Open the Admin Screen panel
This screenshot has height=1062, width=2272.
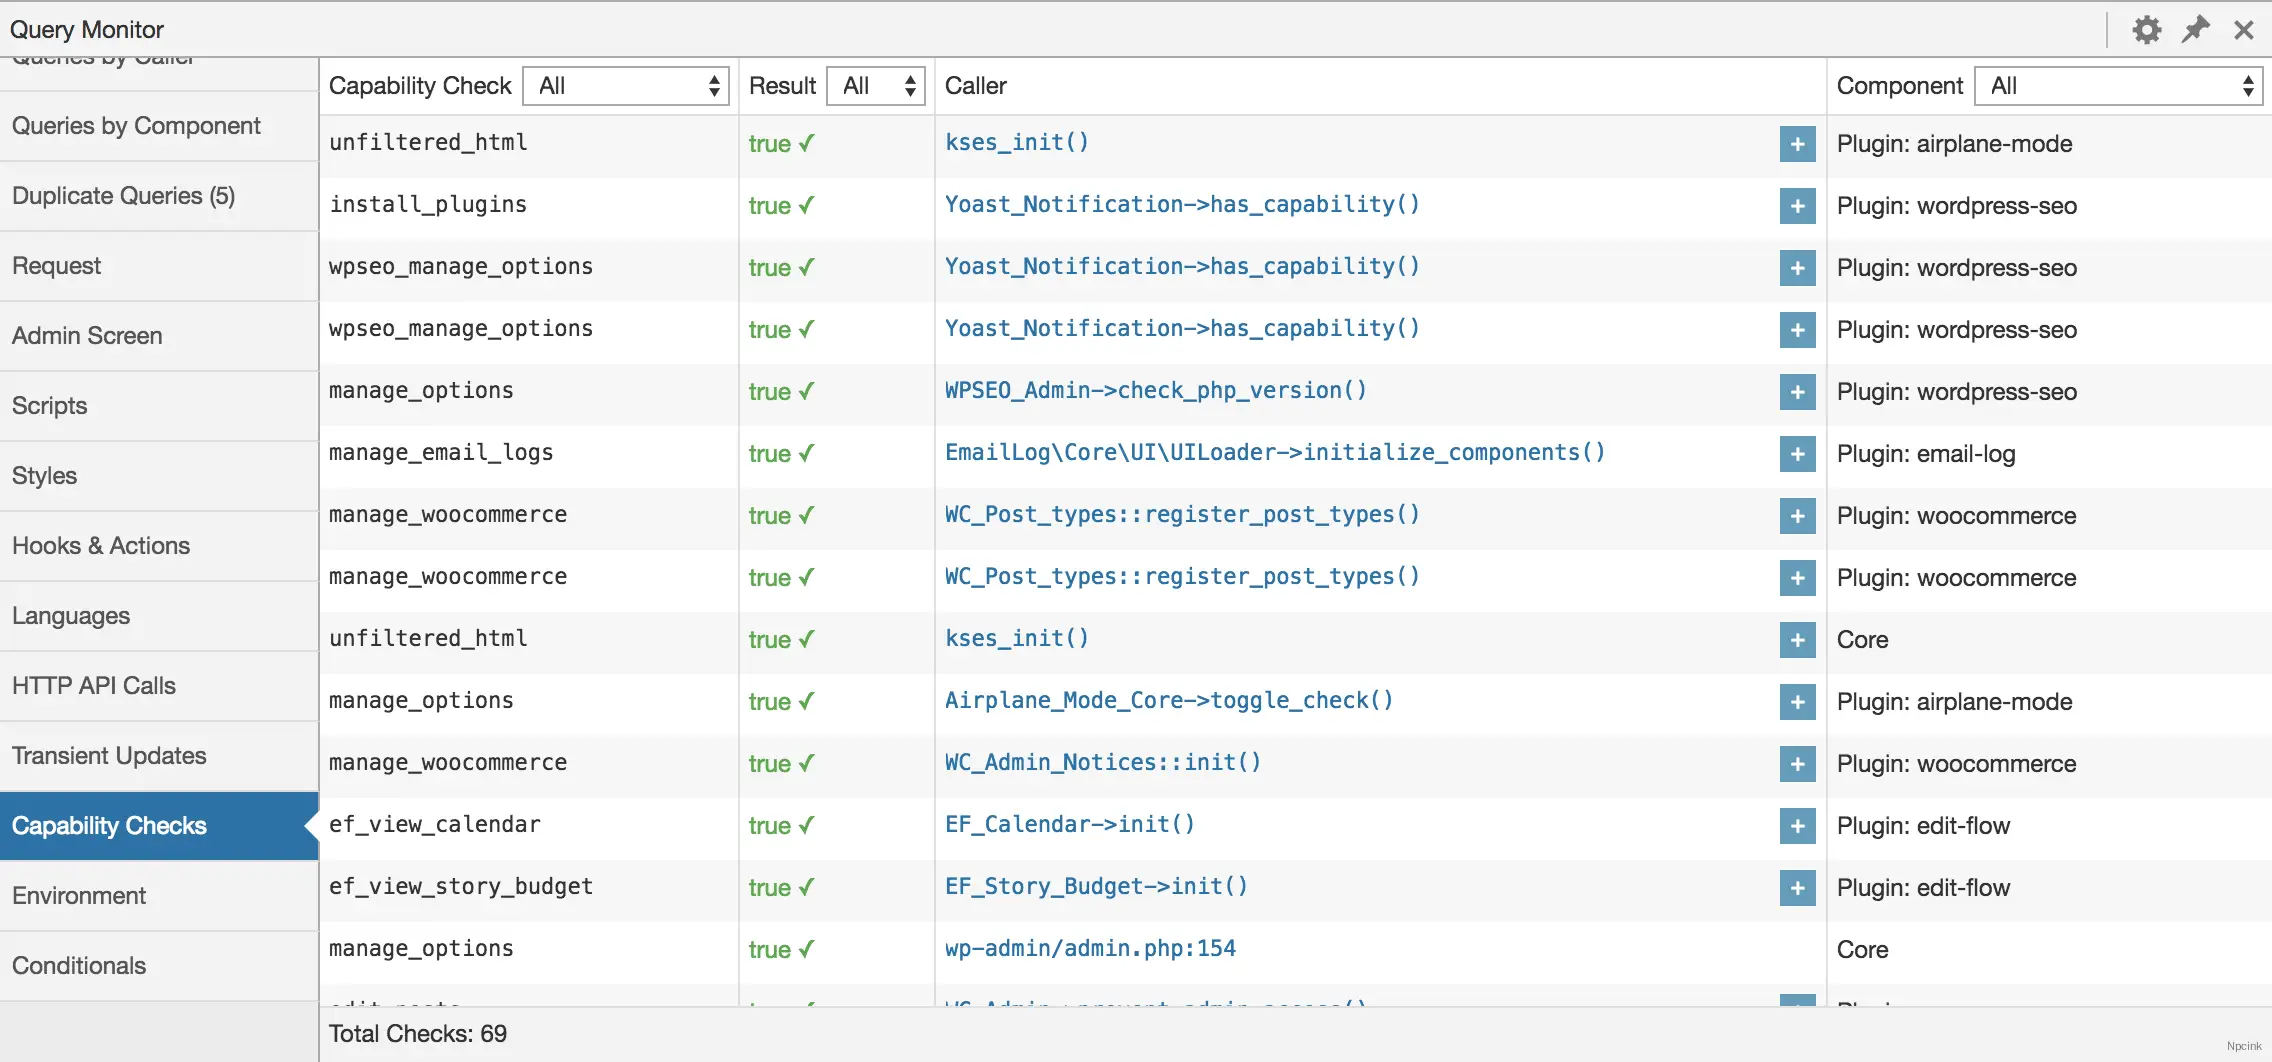(x=87, y=336)
